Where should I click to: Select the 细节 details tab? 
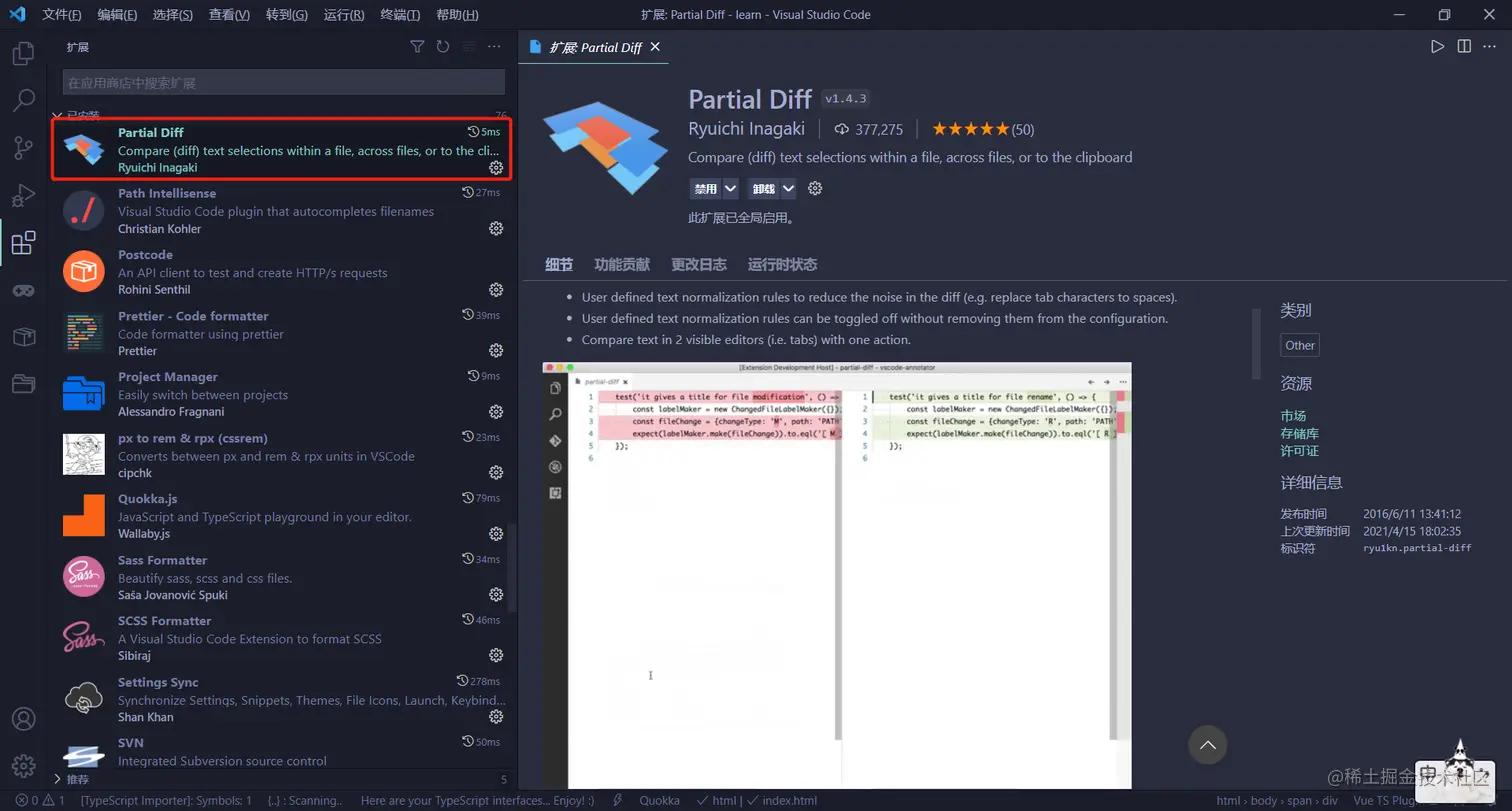coord(559,265)
